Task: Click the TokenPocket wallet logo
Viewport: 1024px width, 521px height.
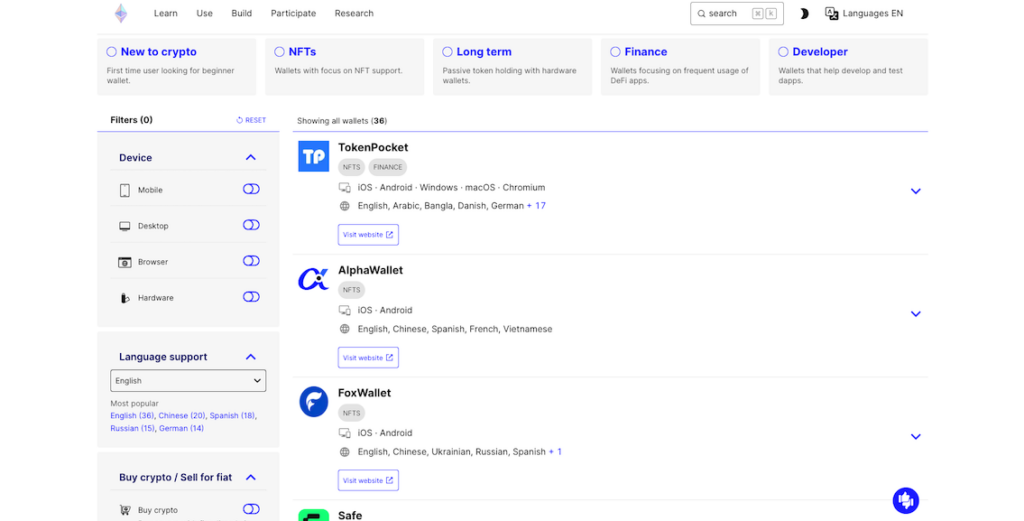Action: coord(313,157)
